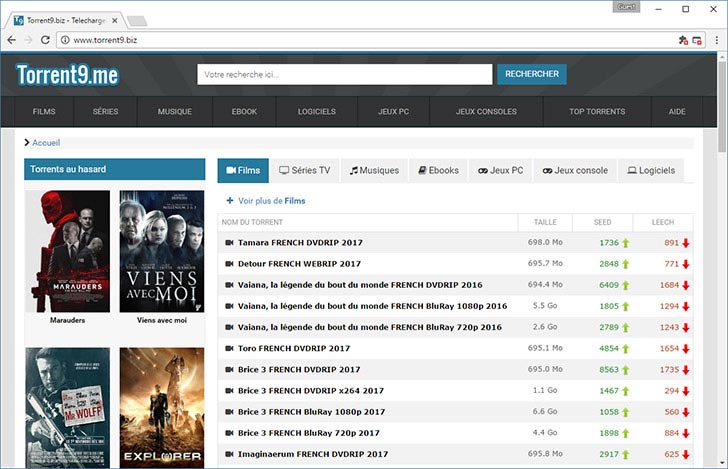The height and width of the screenshot is (469, 728).
Task: Open the AIDE navigation item
Action: [x=677, y=111]
